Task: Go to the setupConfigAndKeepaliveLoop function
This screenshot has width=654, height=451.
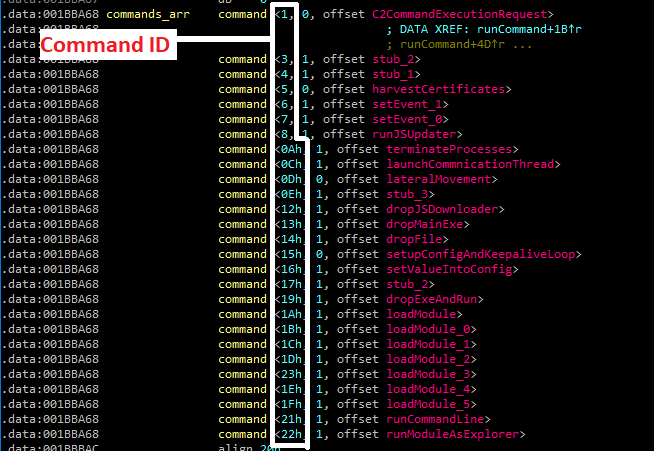Action: [480, 254]
